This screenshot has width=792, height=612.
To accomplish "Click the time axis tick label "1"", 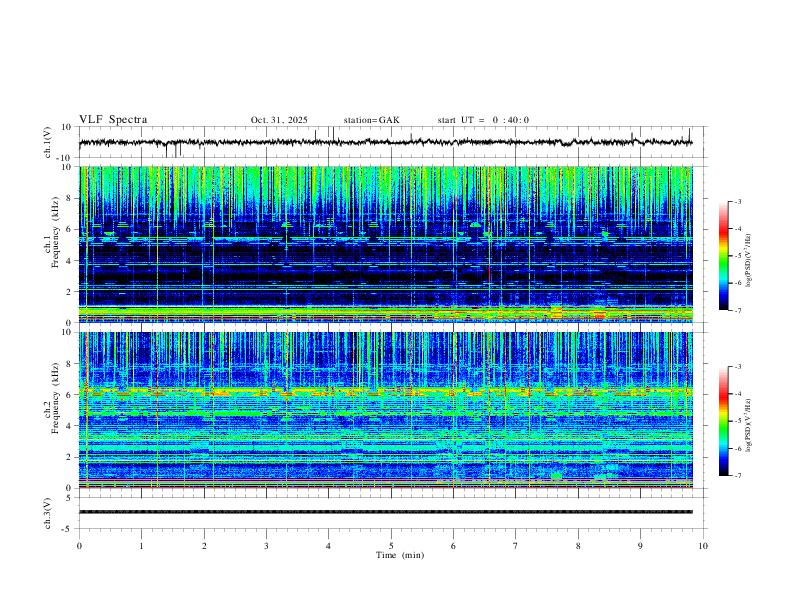I will point(141,546).
